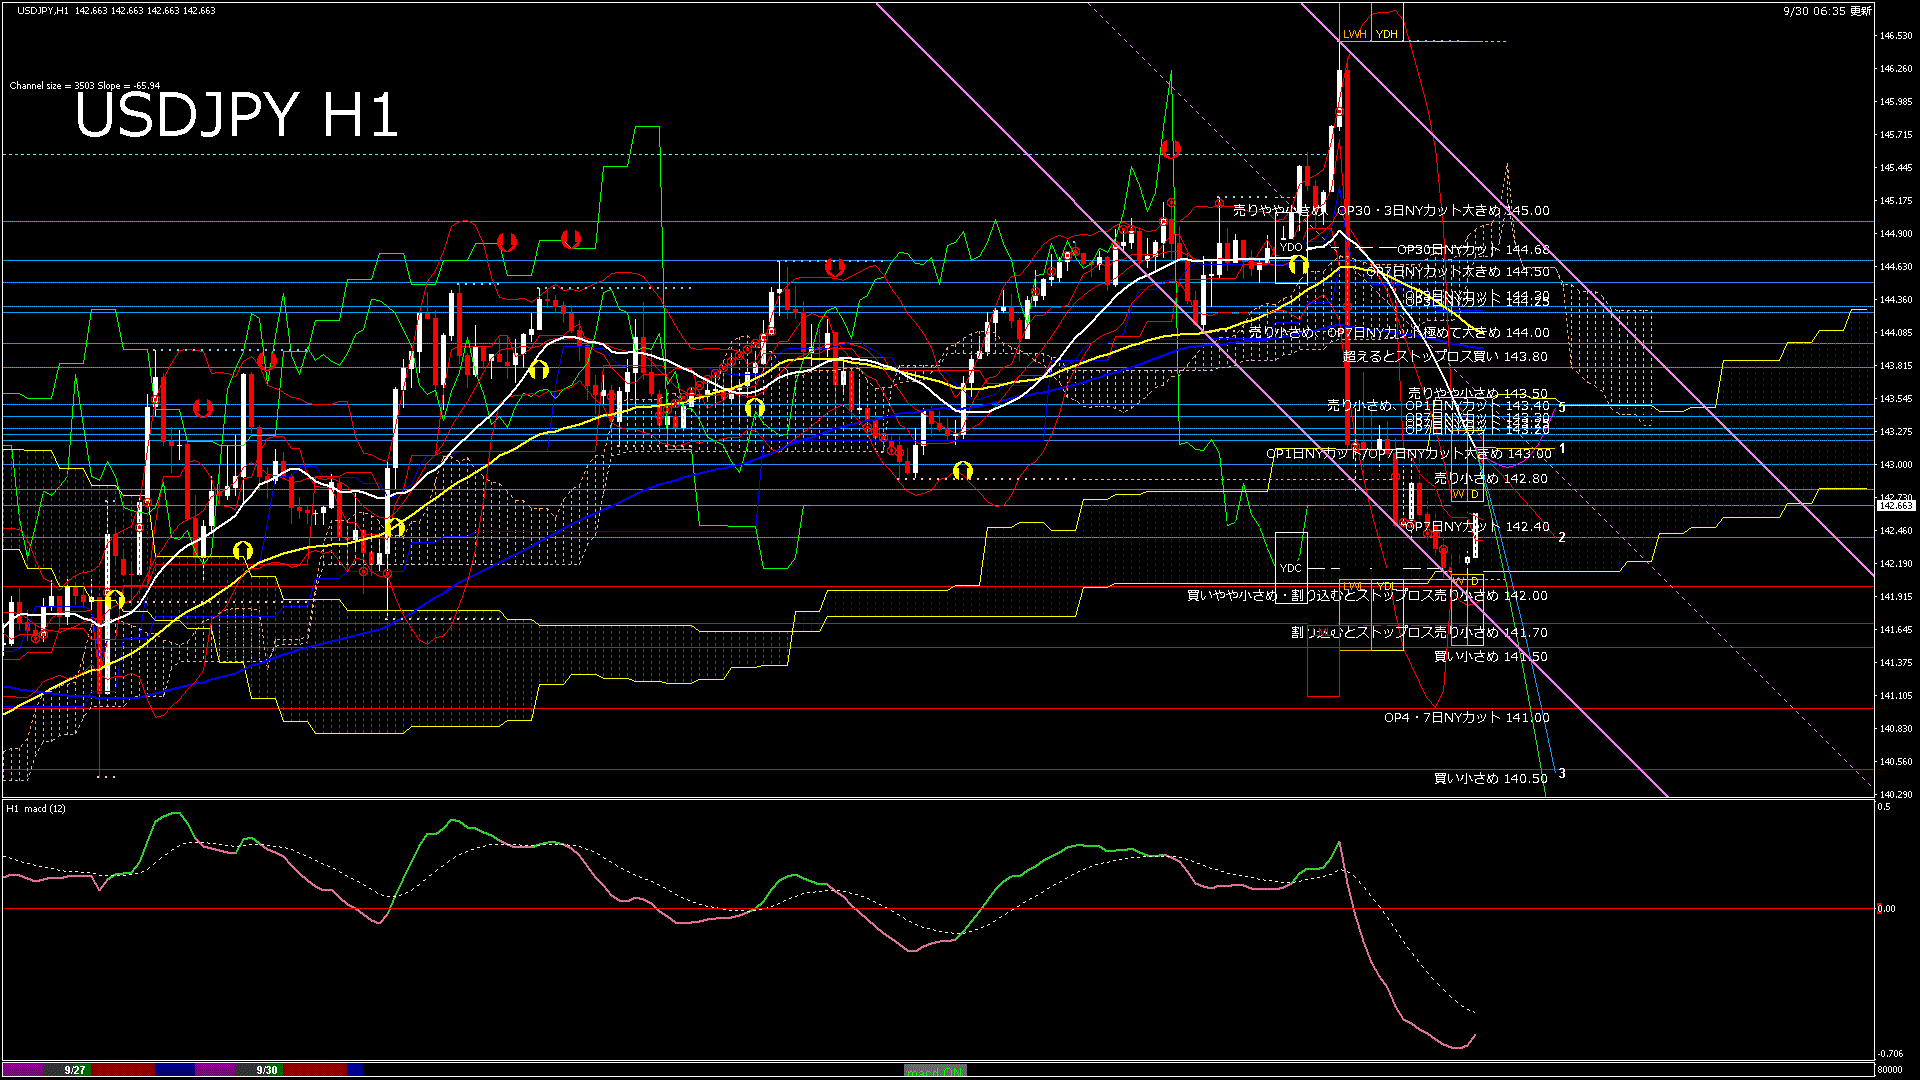Click the 144.085 price axis label
The height and width of the screenshot is (1080, 1920).
(1896, 333)
